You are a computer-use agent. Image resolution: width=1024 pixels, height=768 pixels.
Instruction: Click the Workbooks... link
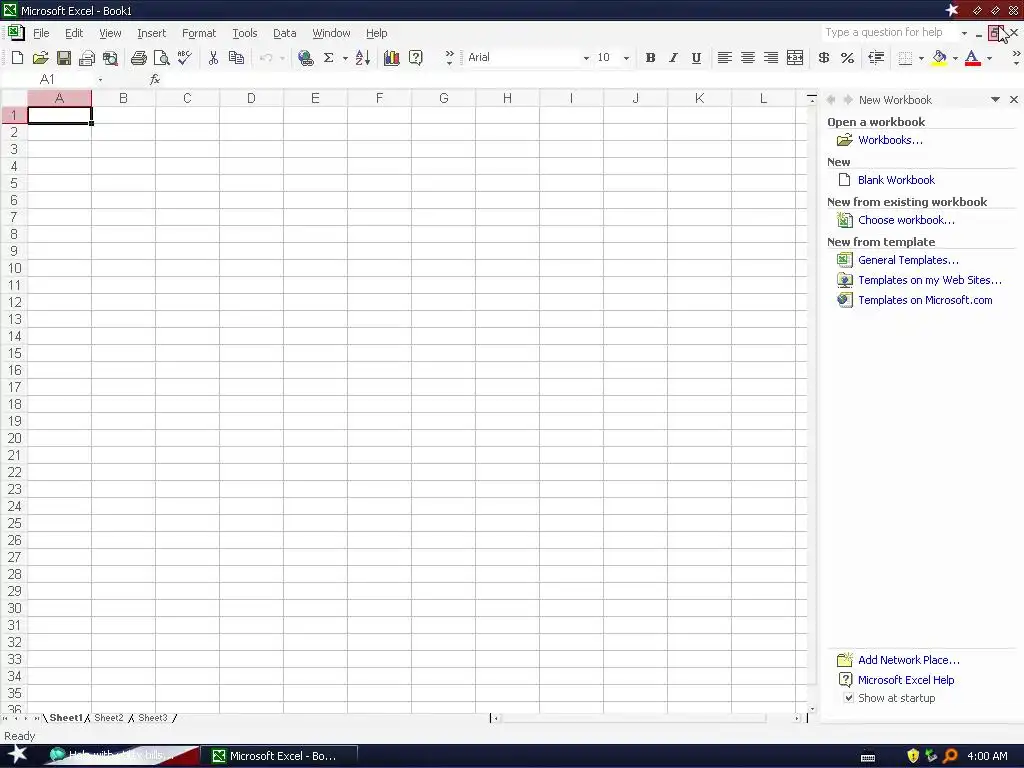pyautogui.click(x=890, y=140)
